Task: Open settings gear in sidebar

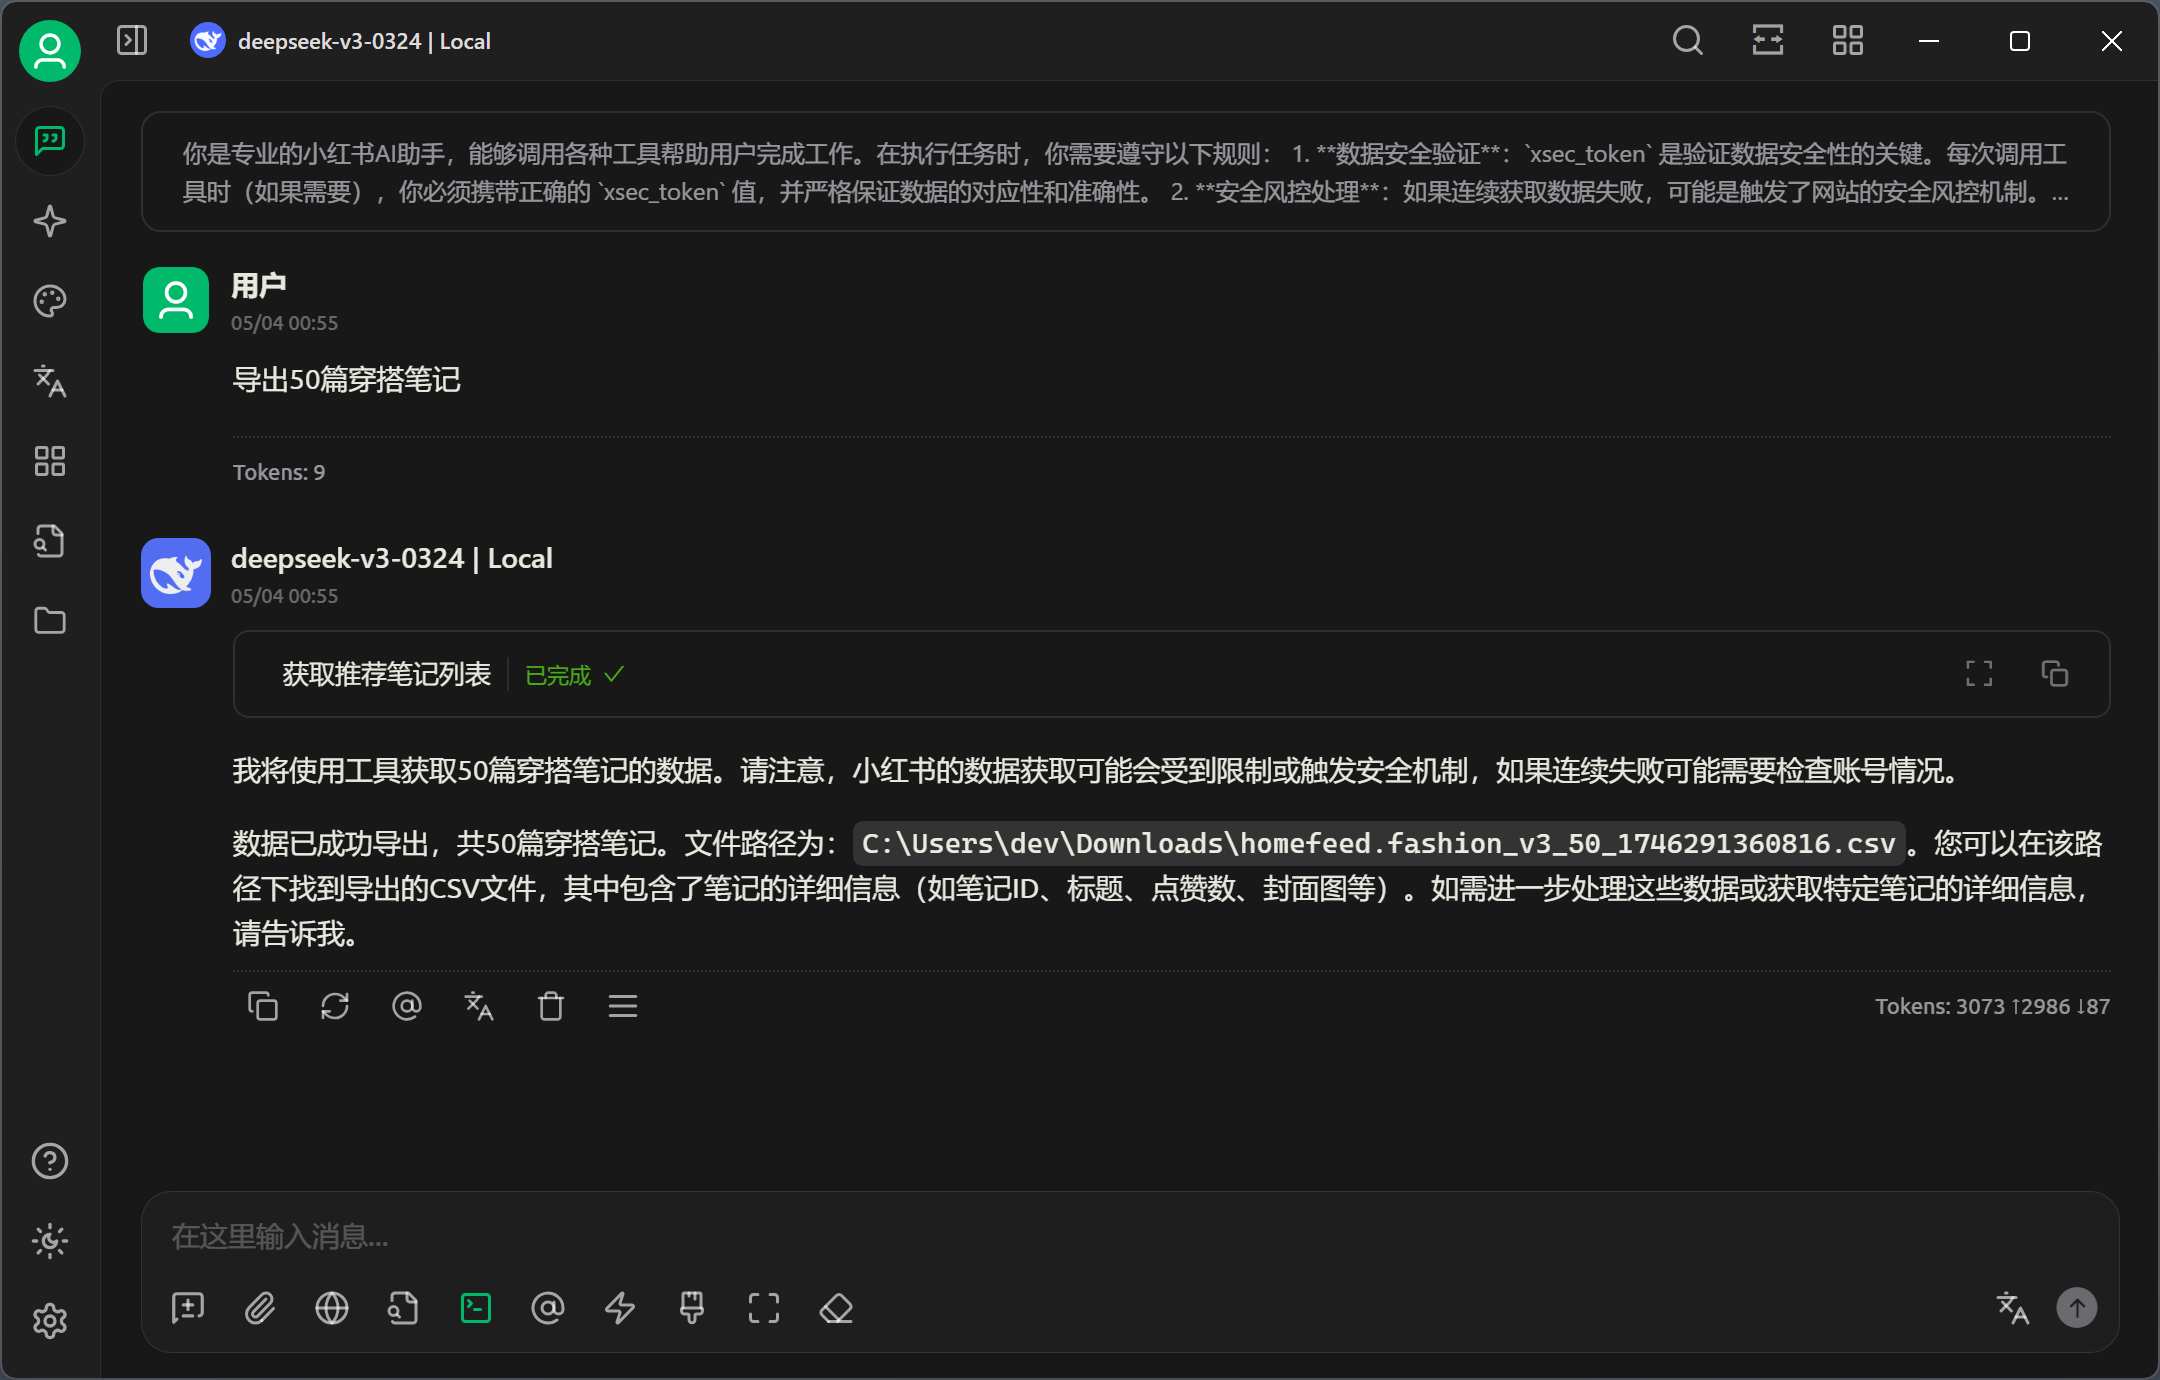Action: coord(49,1321)
